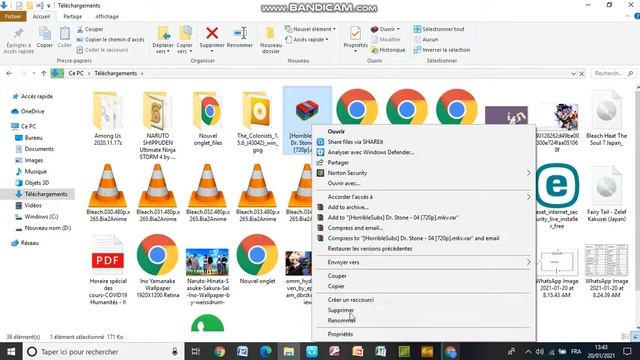Click Aucun in Sélectionner group

(x=426, y=40)
